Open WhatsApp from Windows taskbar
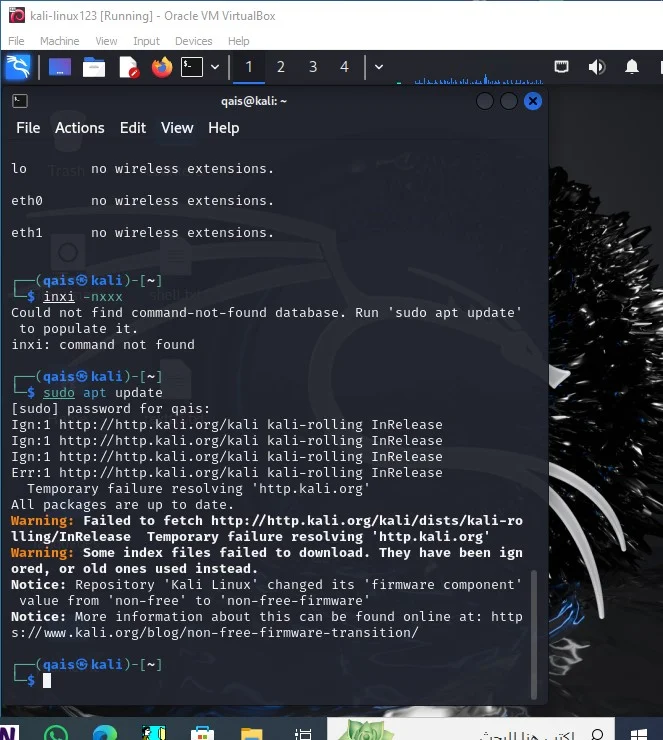 coord(56,733)
